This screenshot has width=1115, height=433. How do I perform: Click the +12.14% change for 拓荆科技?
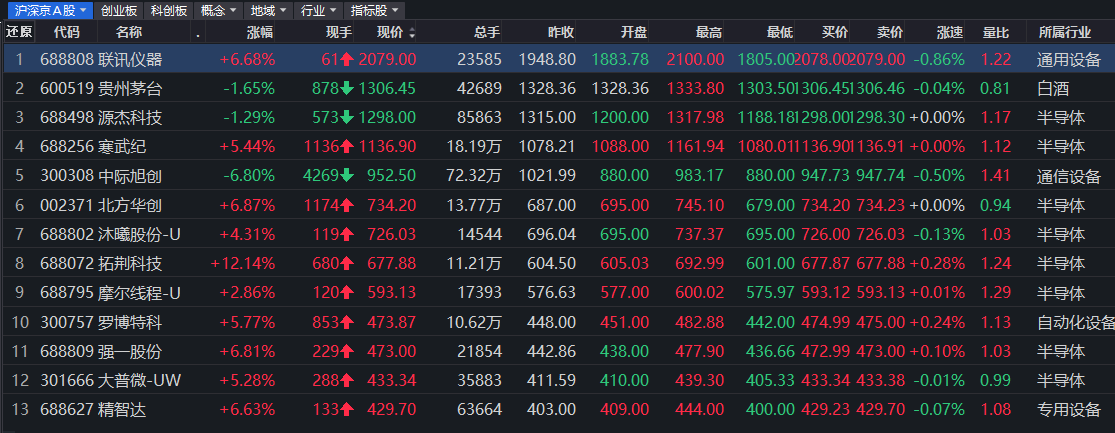coord(242,264)
